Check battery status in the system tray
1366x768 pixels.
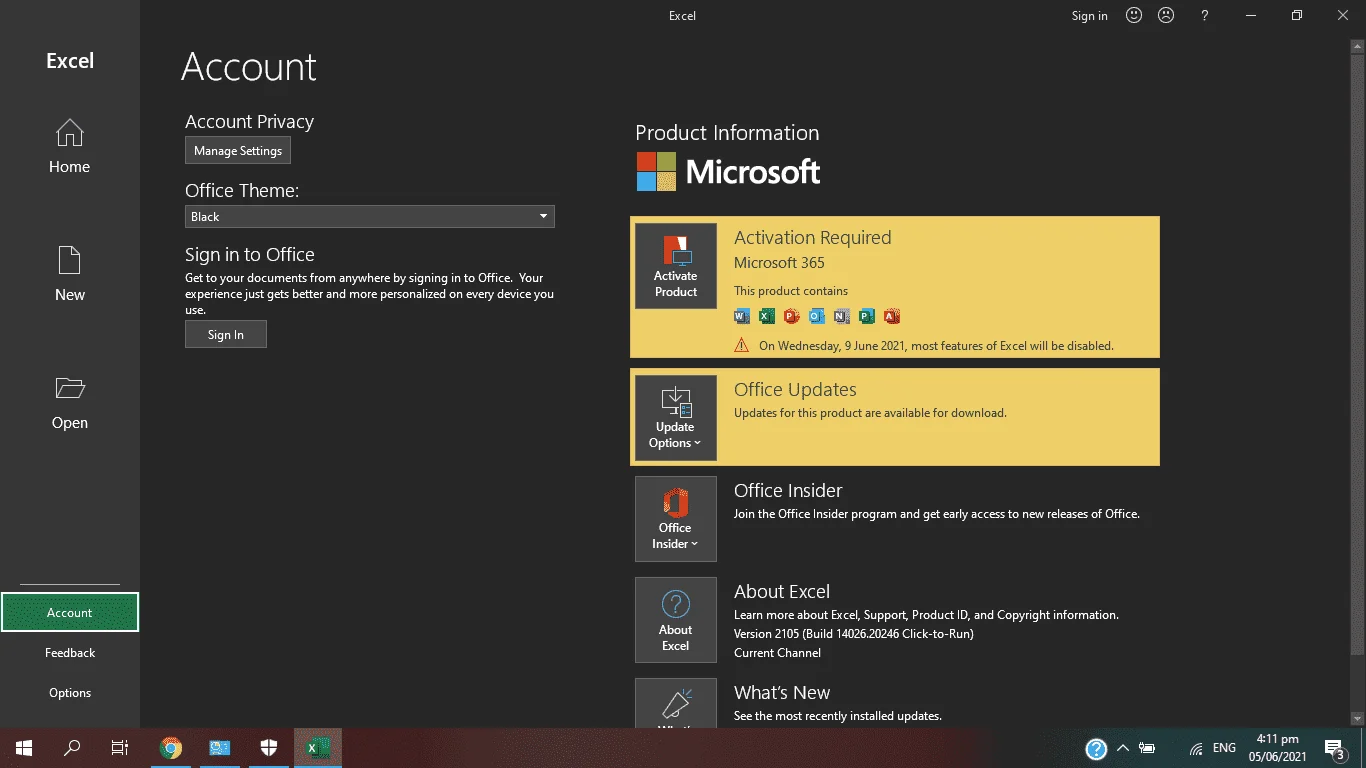1147,748
